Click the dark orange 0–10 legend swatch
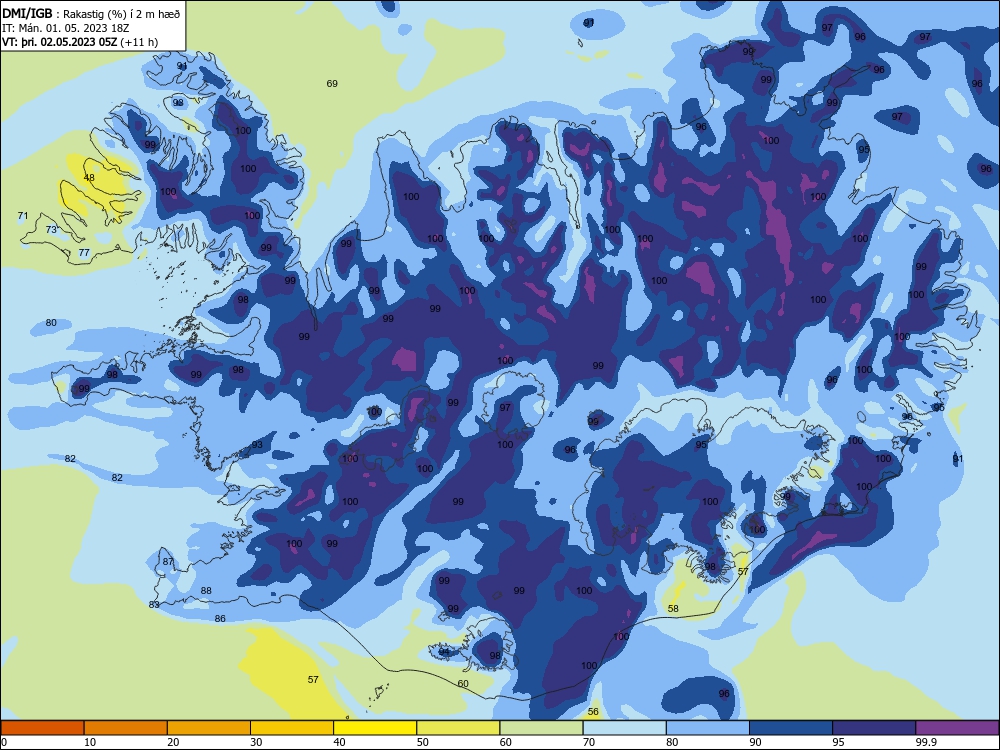This screenshot has width=1000, height=750. 42,728
